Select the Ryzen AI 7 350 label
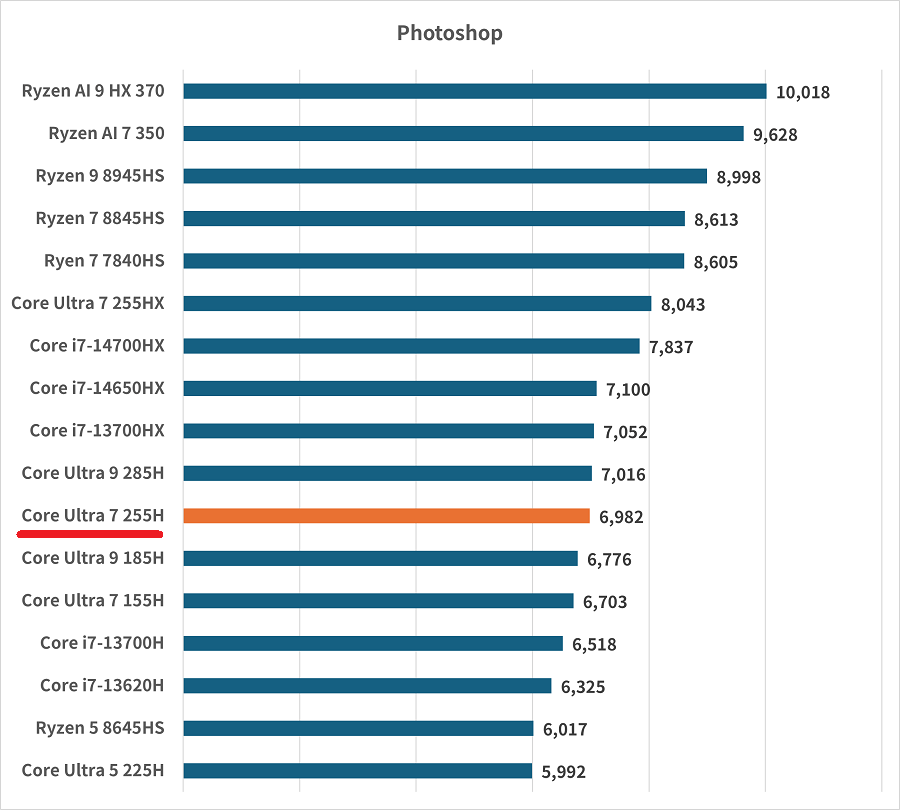The height and width of the screenshot is (810, 900). point(106,133)
